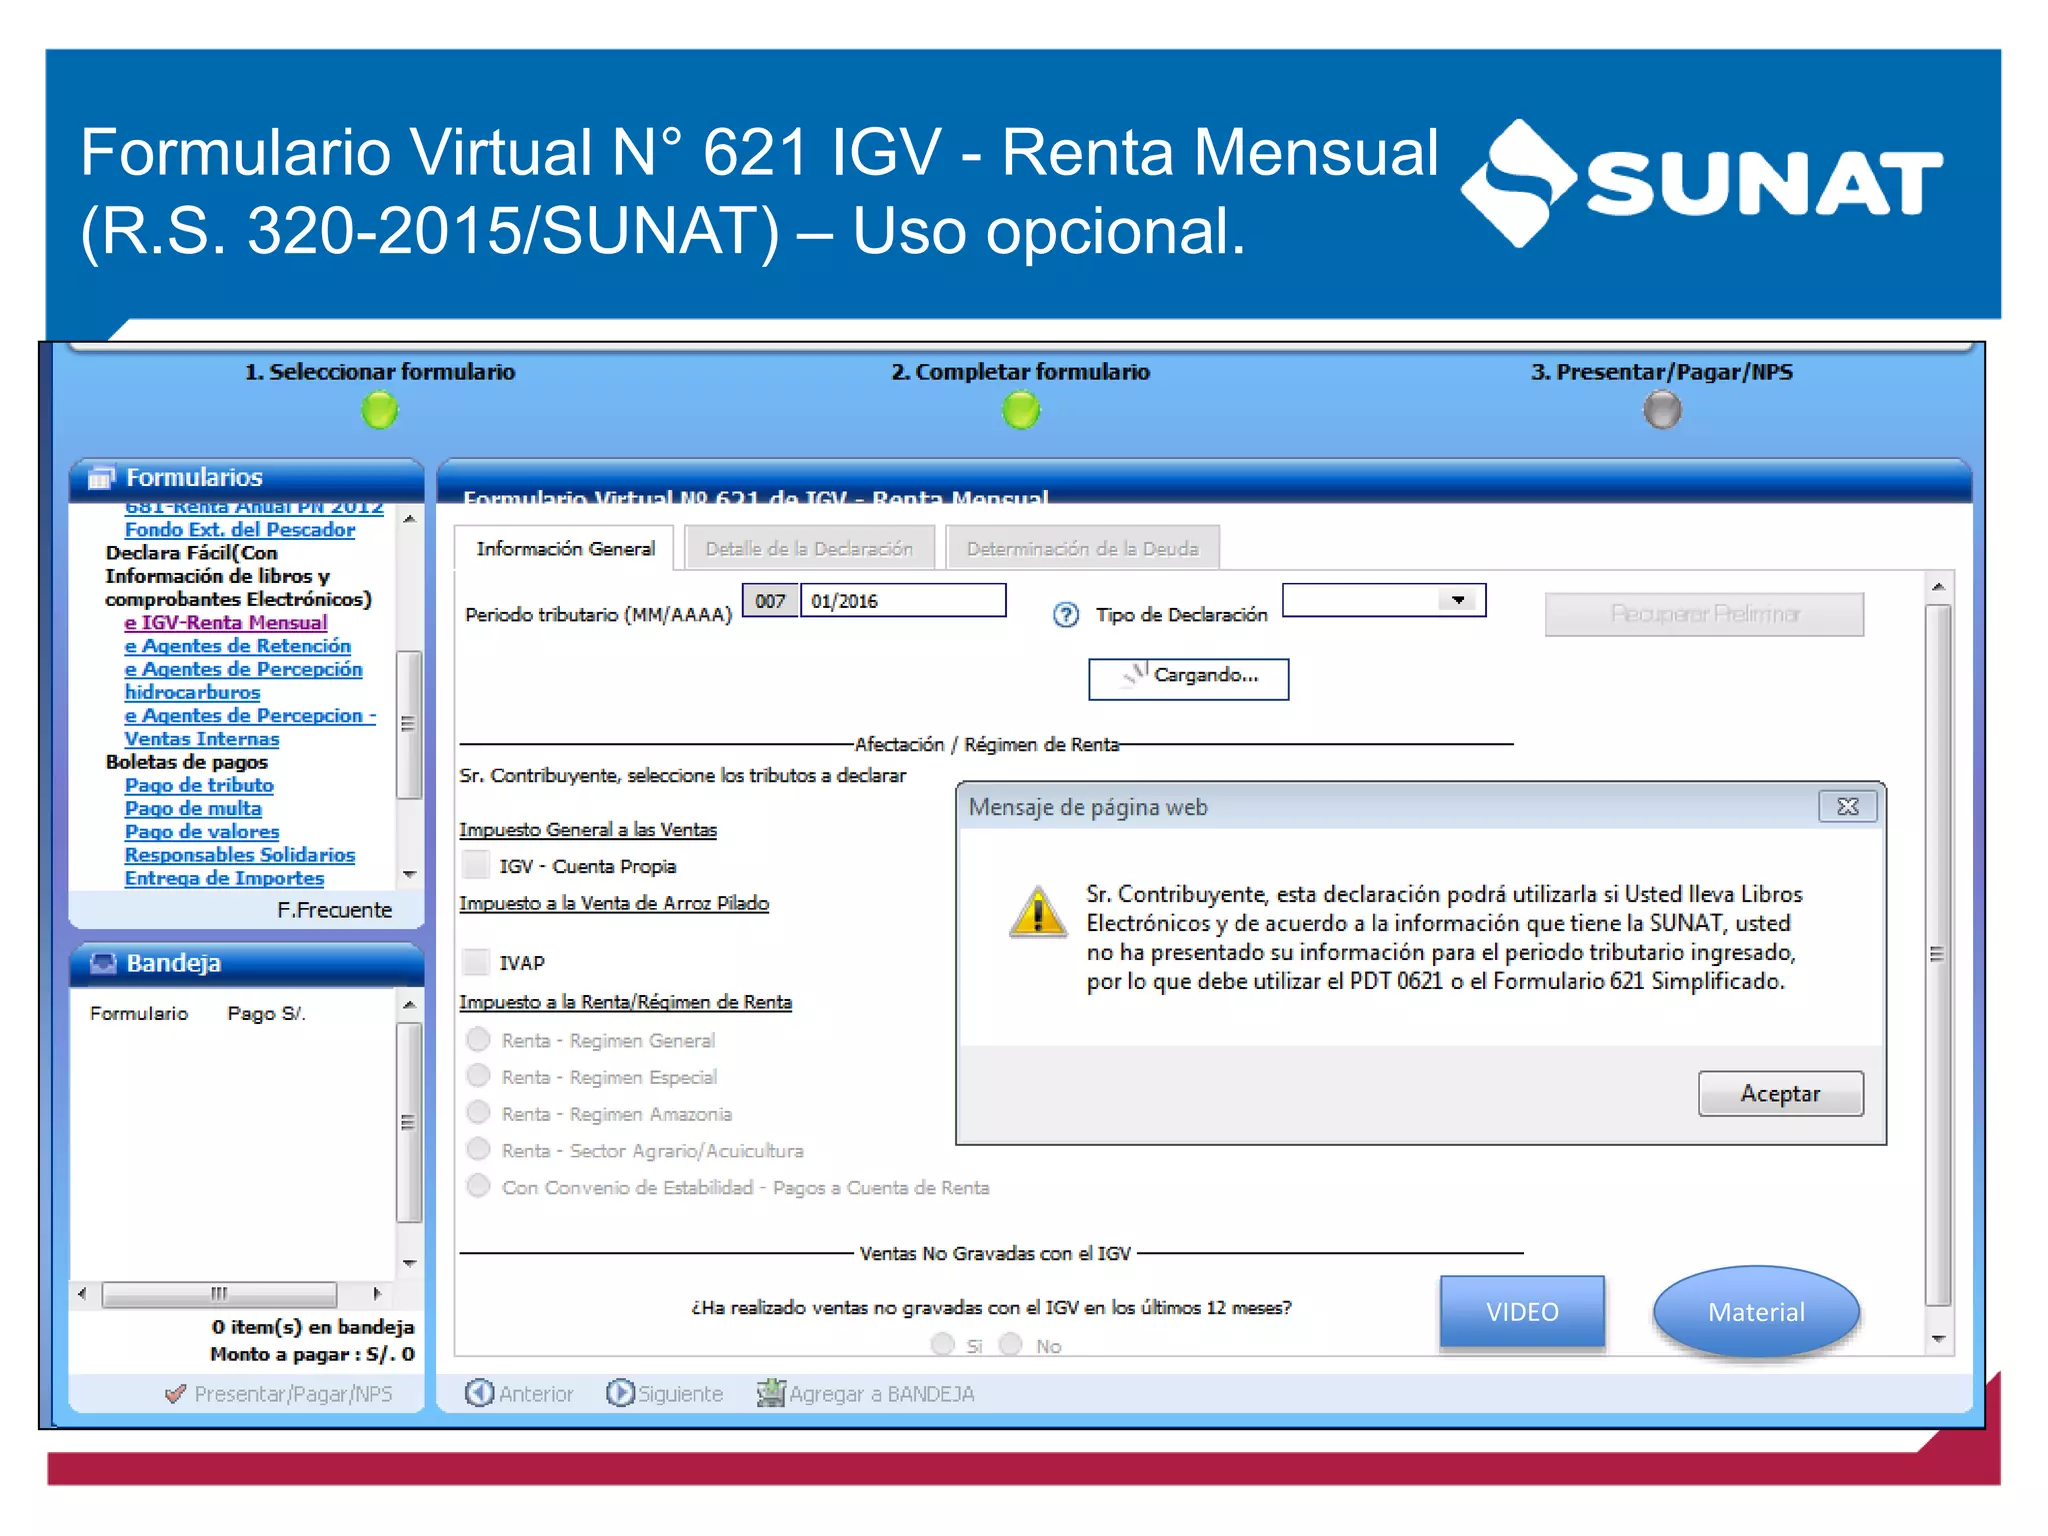This screenshot has width=2048, height=1536.
Task: Open e Agentes de Percepción hidrocarburos link
Action: (x=243, y=680)
